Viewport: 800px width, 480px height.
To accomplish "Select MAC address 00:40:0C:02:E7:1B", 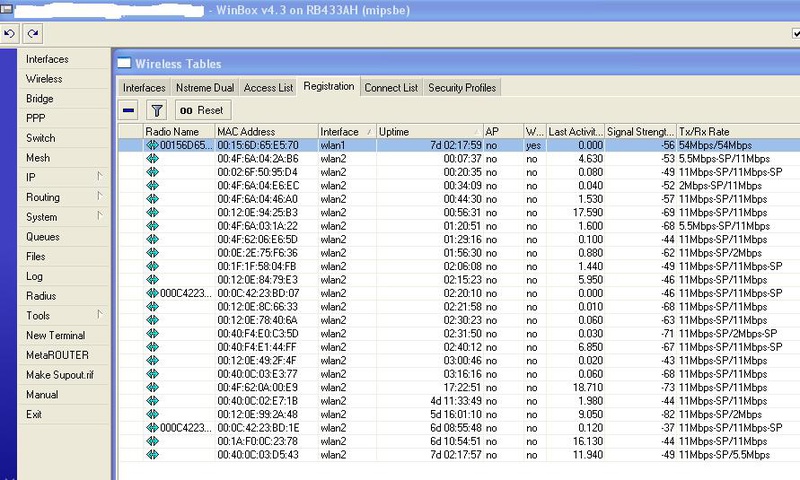I will [x=258, y=401].
